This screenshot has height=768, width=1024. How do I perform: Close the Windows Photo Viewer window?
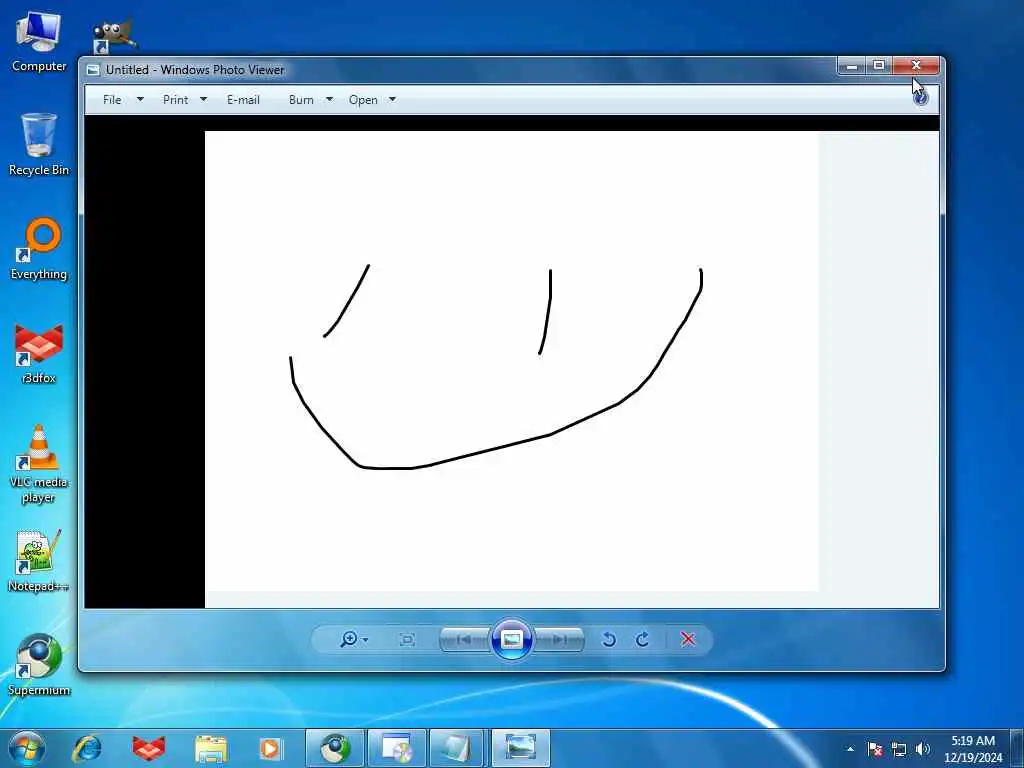click(916, 65)
